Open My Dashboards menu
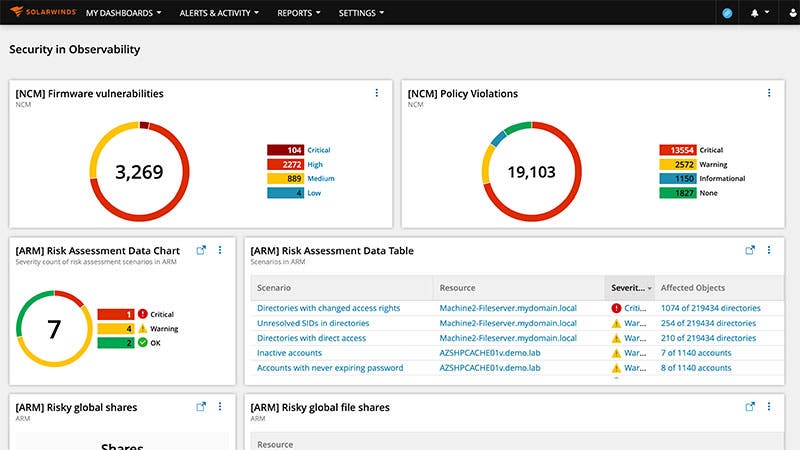 123,13
